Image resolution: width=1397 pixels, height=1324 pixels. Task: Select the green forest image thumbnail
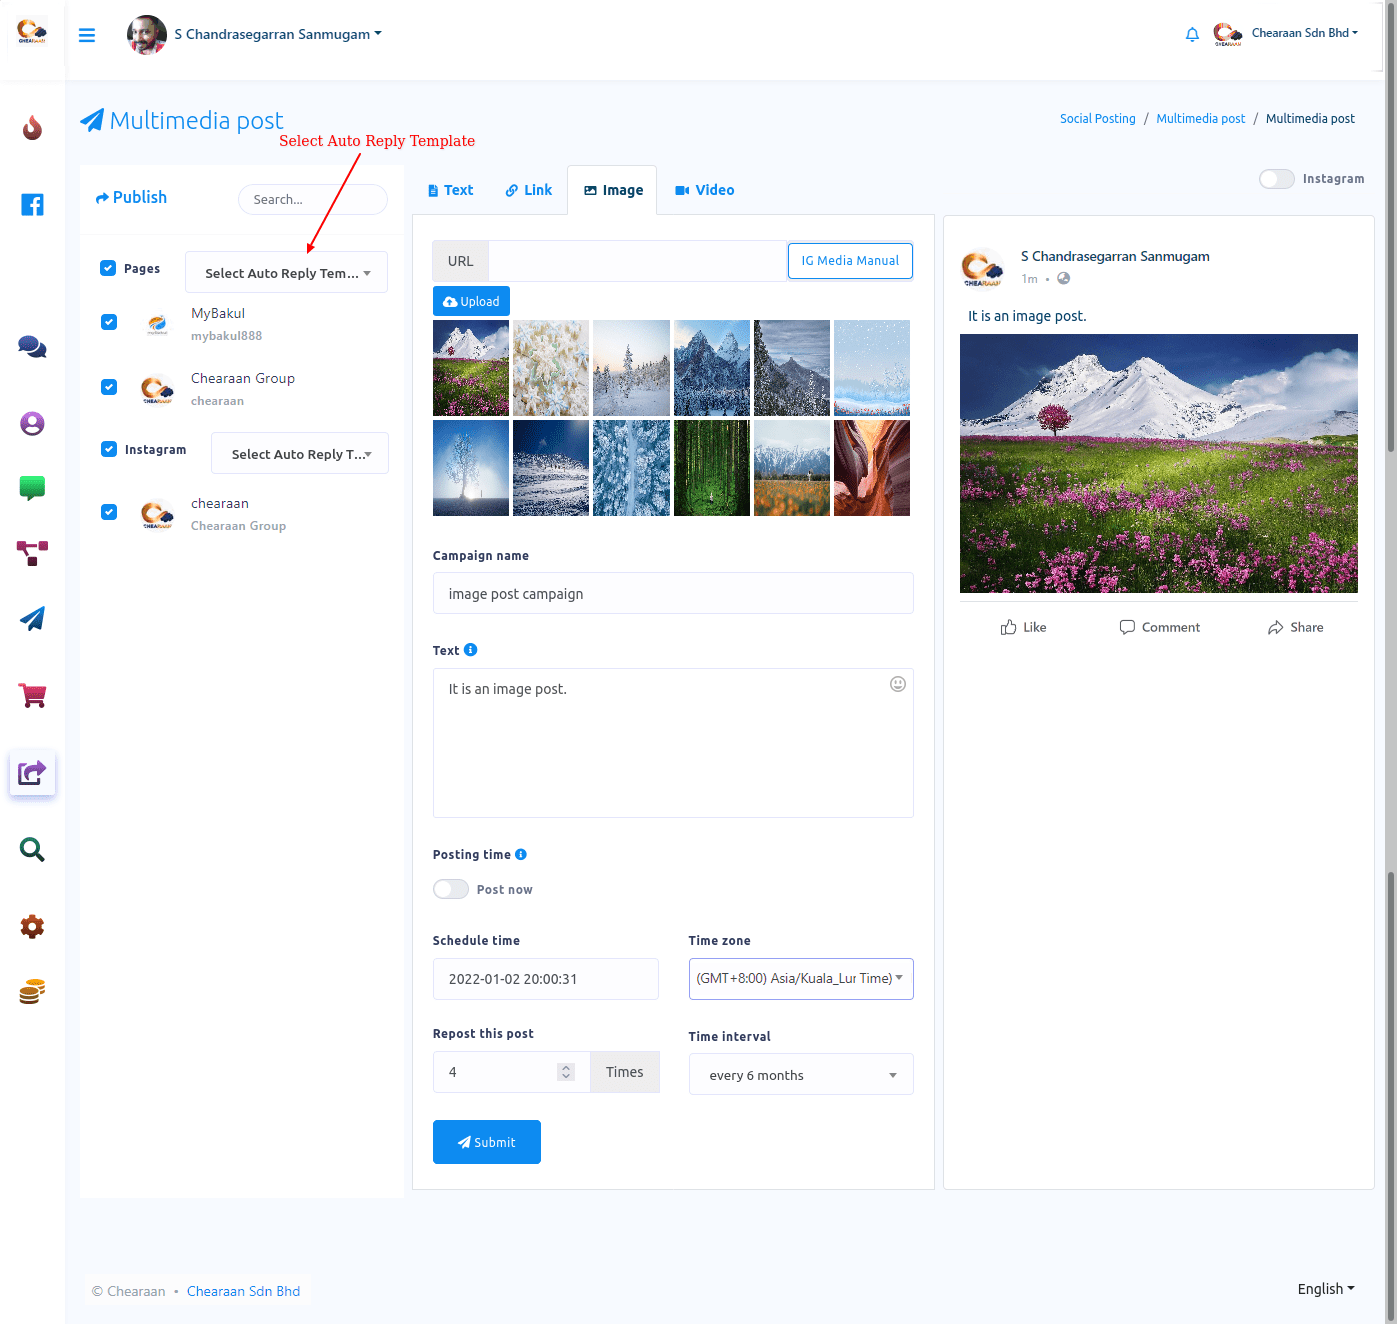711,468
